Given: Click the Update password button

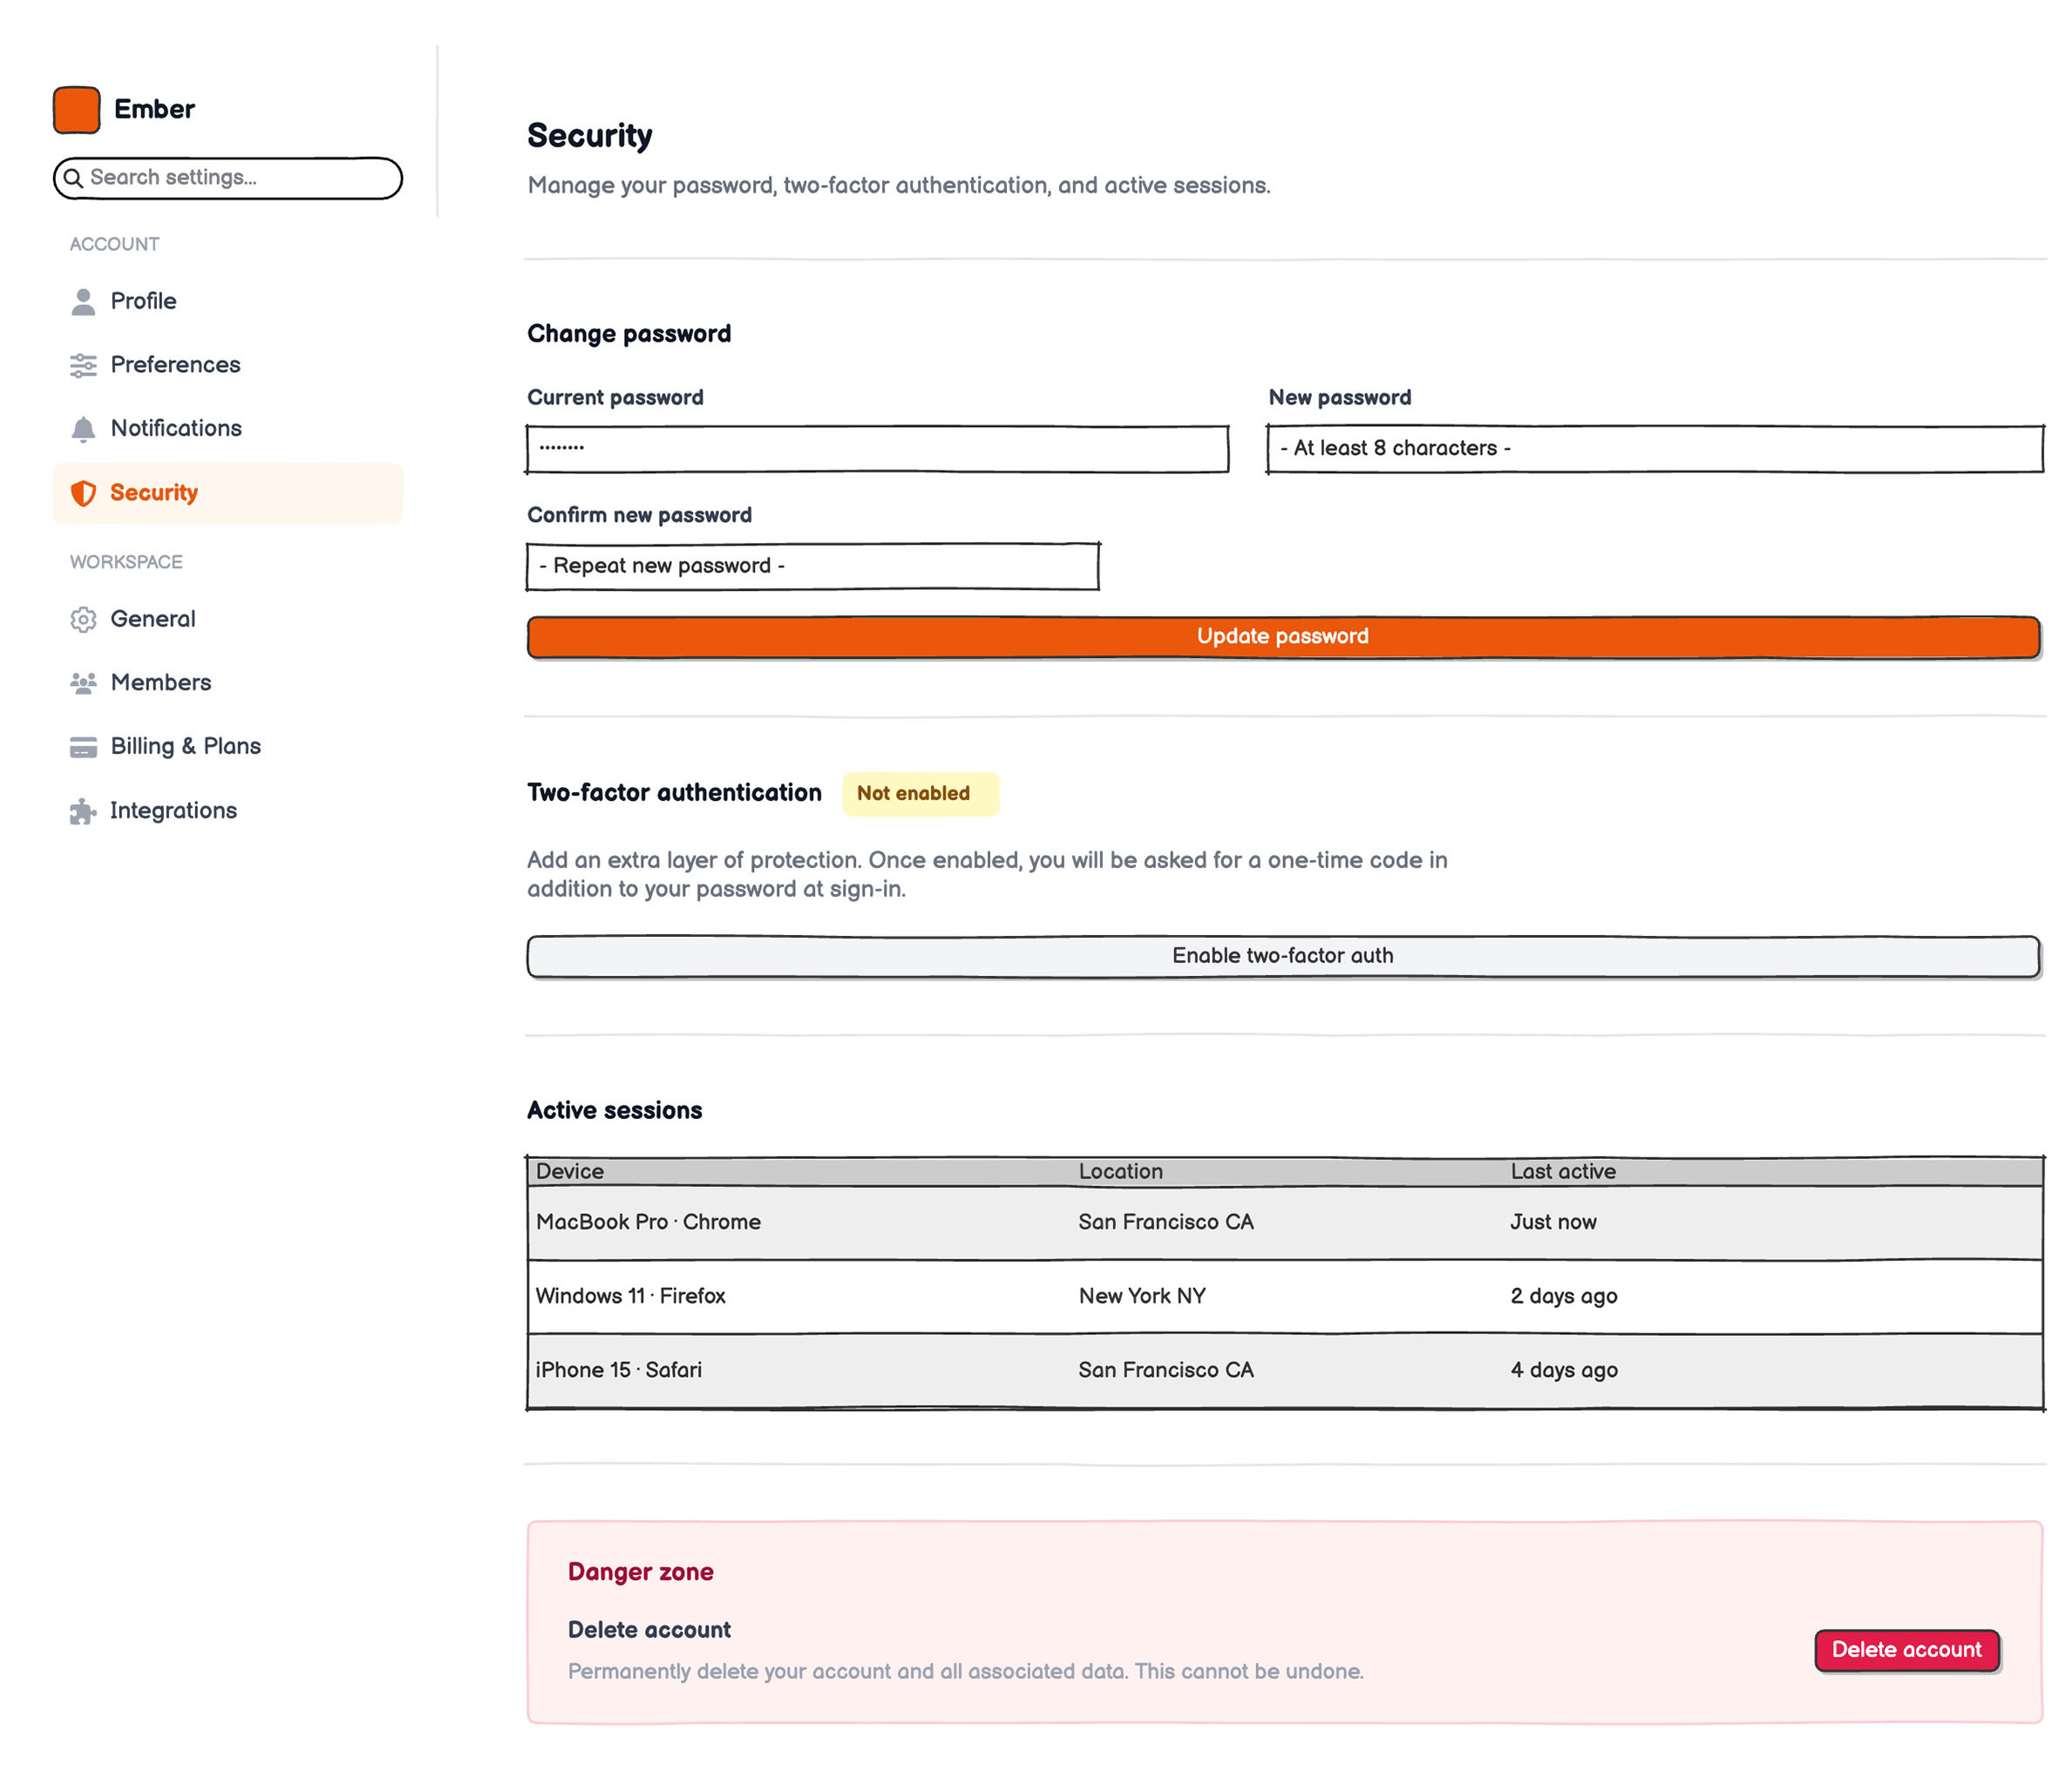Looking at the screenshot, I should tap(1283, 637).
